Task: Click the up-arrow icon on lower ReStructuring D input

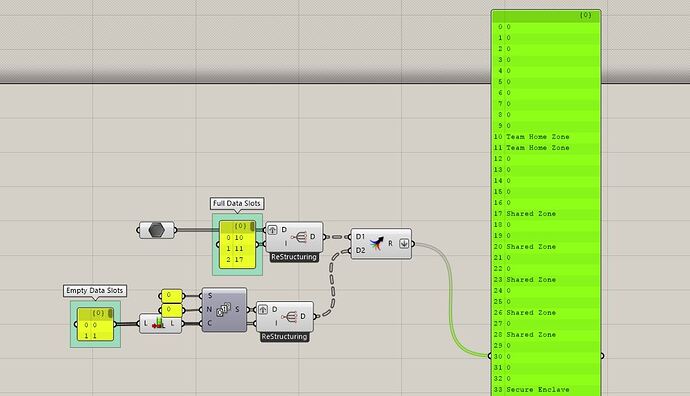Action: pyautogui.click(x=263, y=309)
